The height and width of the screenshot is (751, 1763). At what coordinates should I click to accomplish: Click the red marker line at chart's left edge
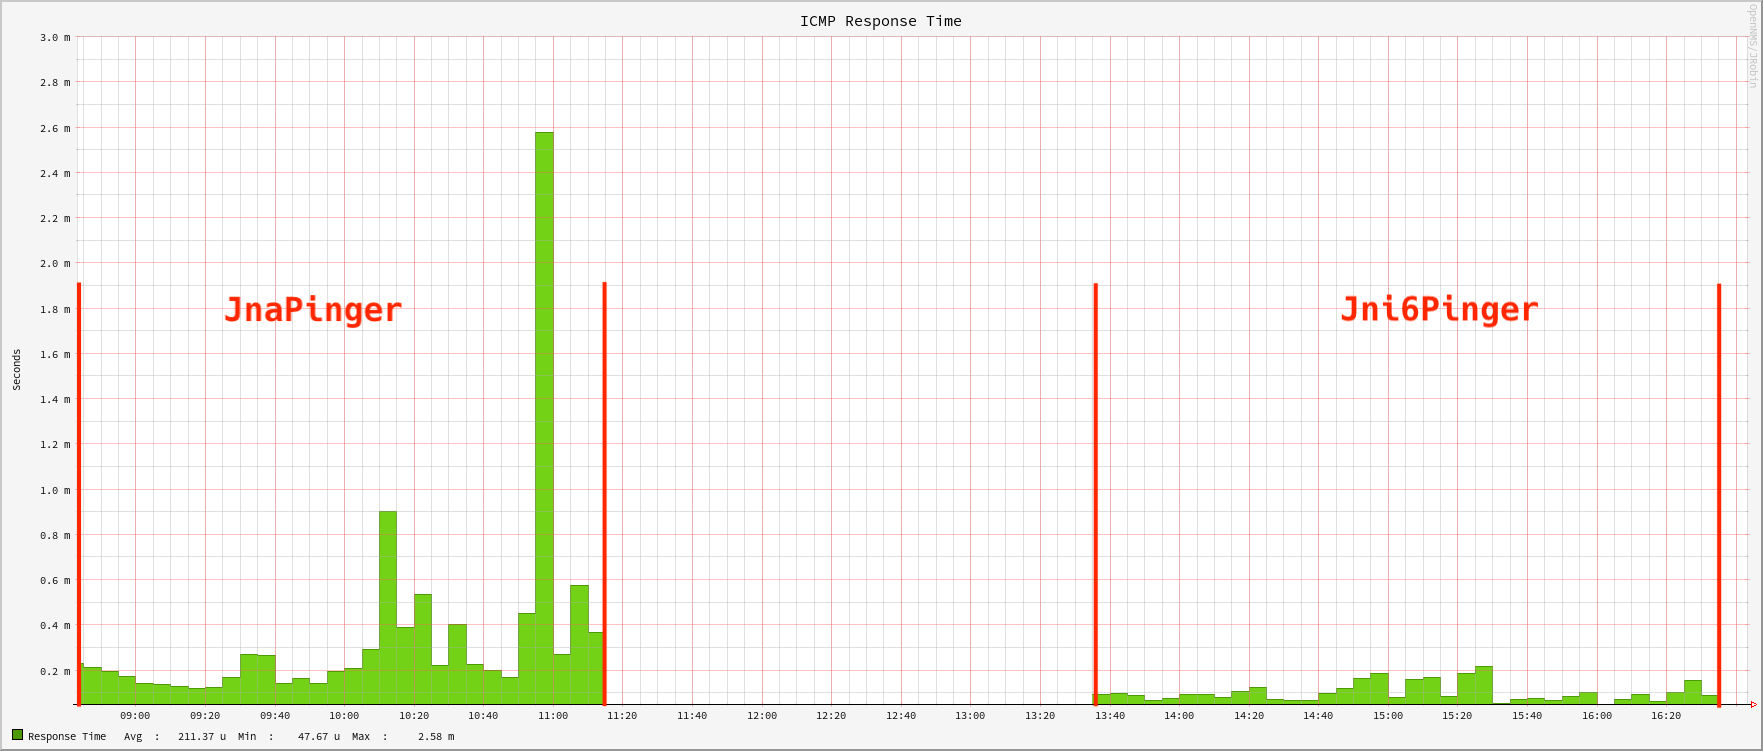click(79, 494)
